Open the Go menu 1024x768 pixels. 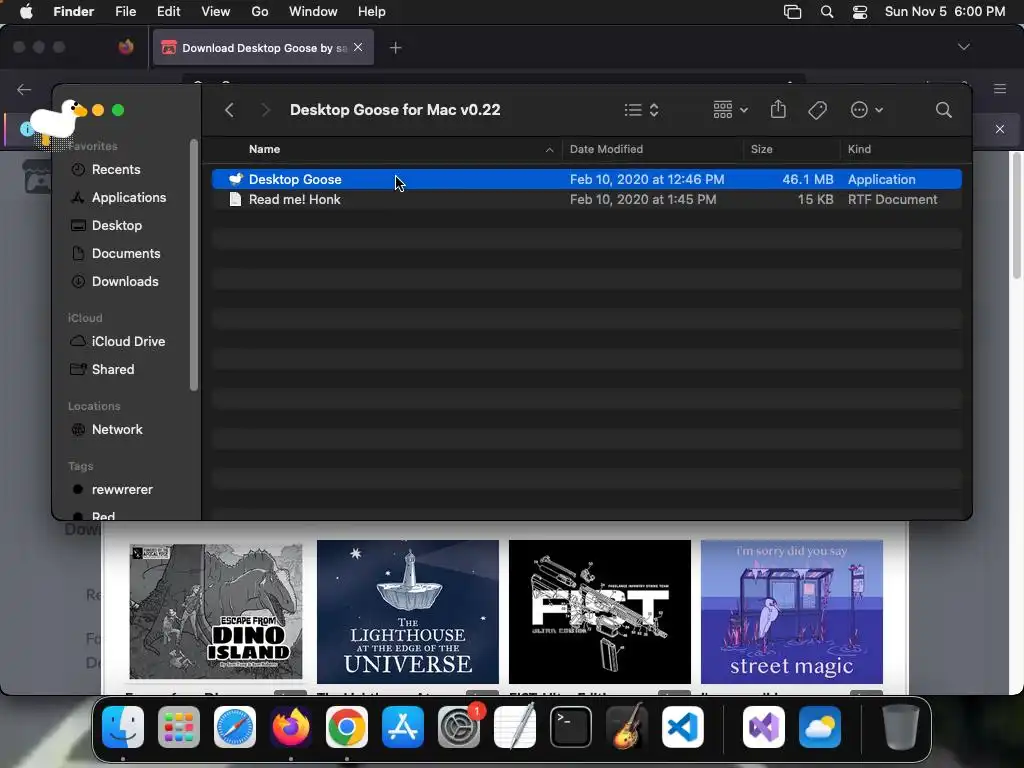click(x=260, y=12)
